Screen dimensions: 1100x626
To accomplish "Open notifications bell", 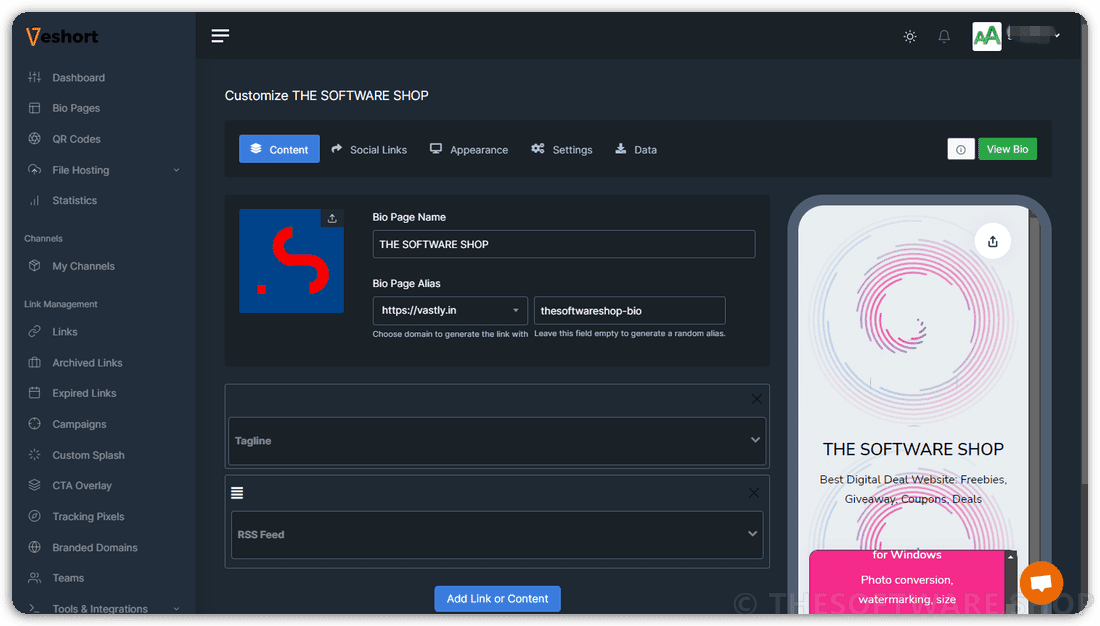I will point(944,36).
